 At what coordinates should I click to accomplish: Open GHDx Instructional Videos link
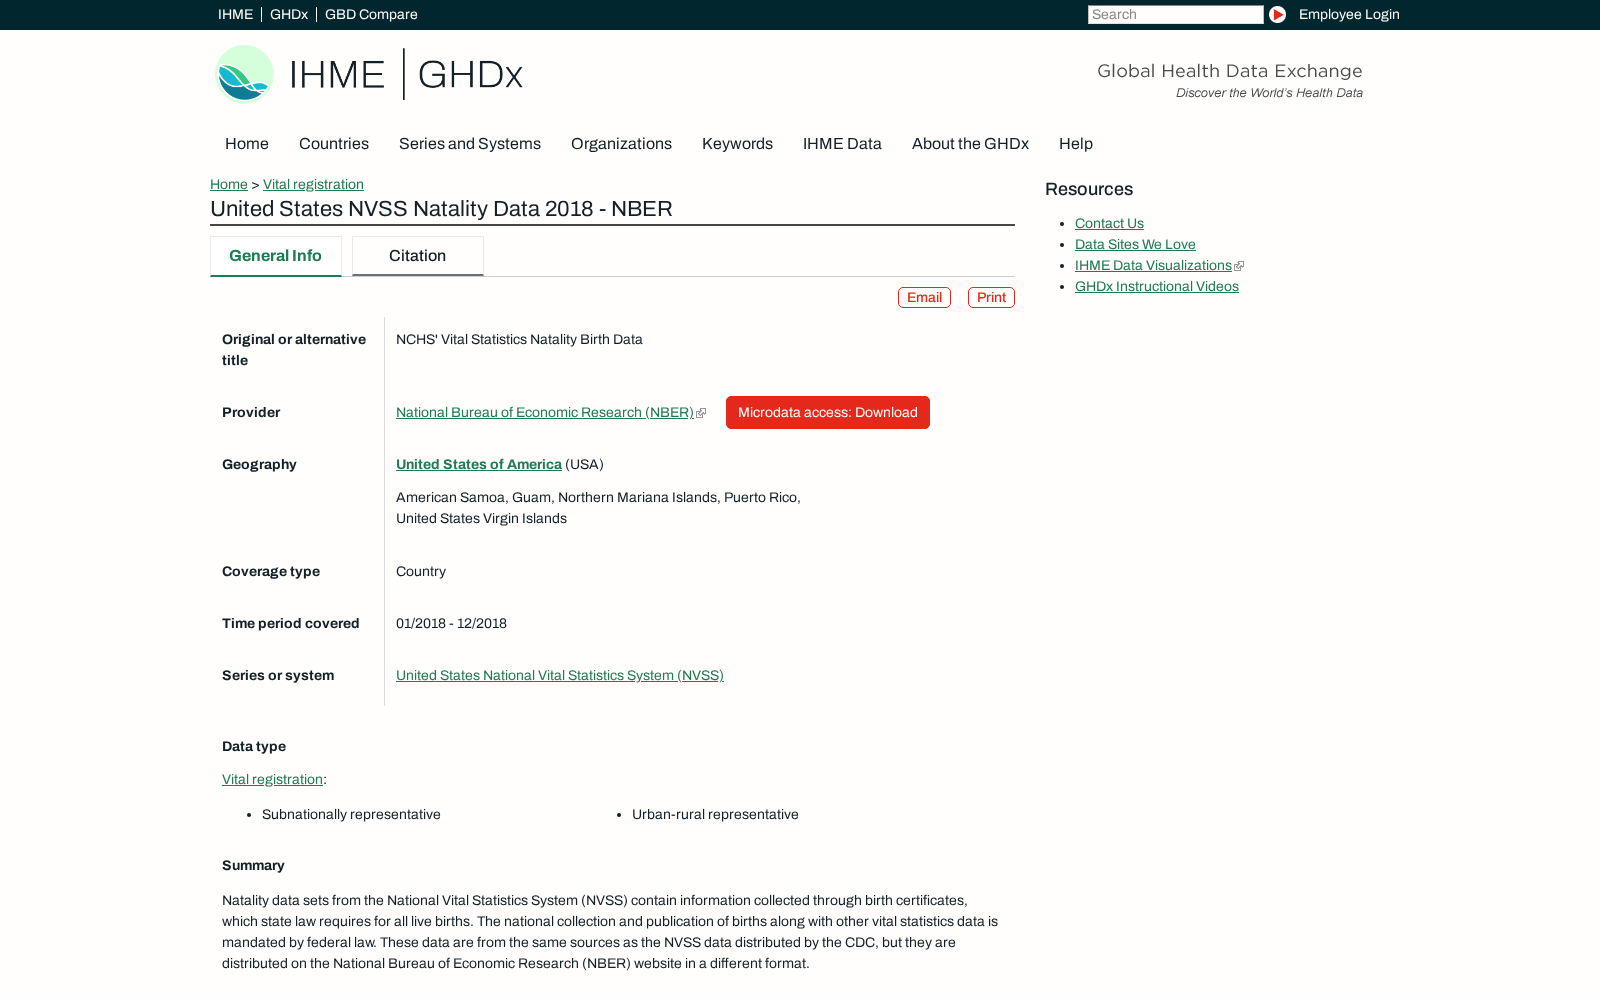point(1157,286)
